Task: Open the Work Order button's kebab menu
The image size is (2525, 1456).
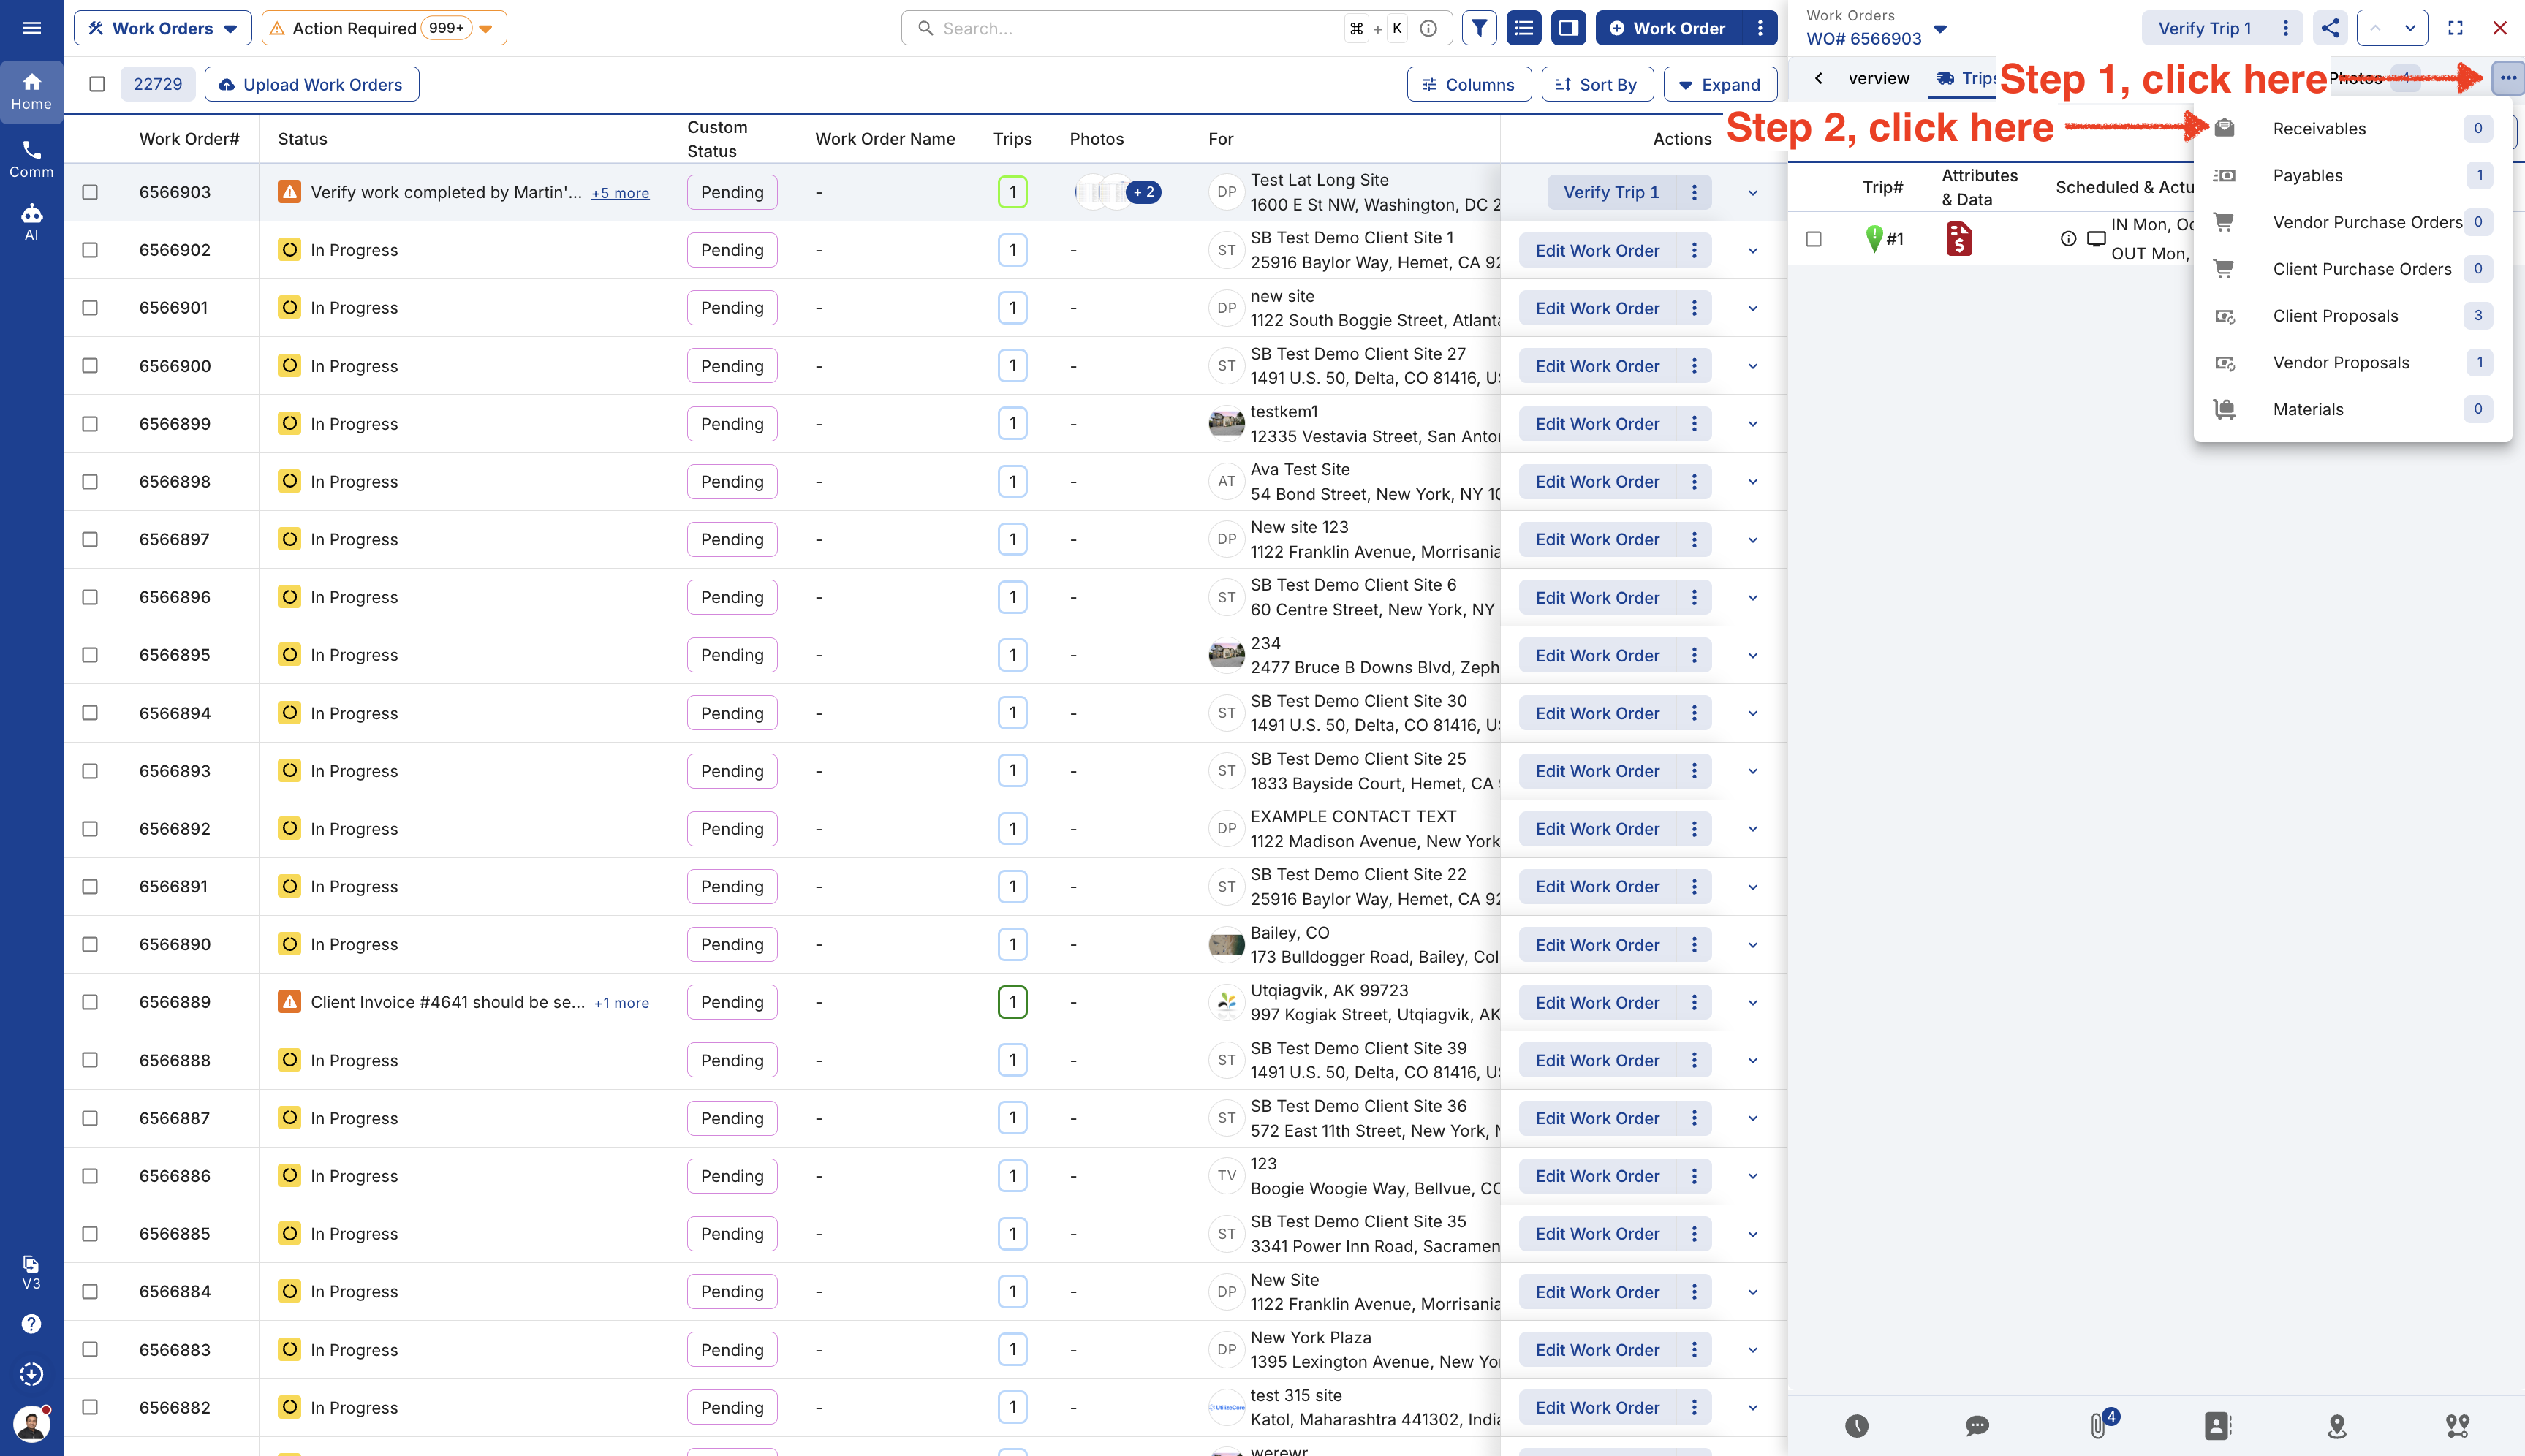Action: tap(1760, 28)
